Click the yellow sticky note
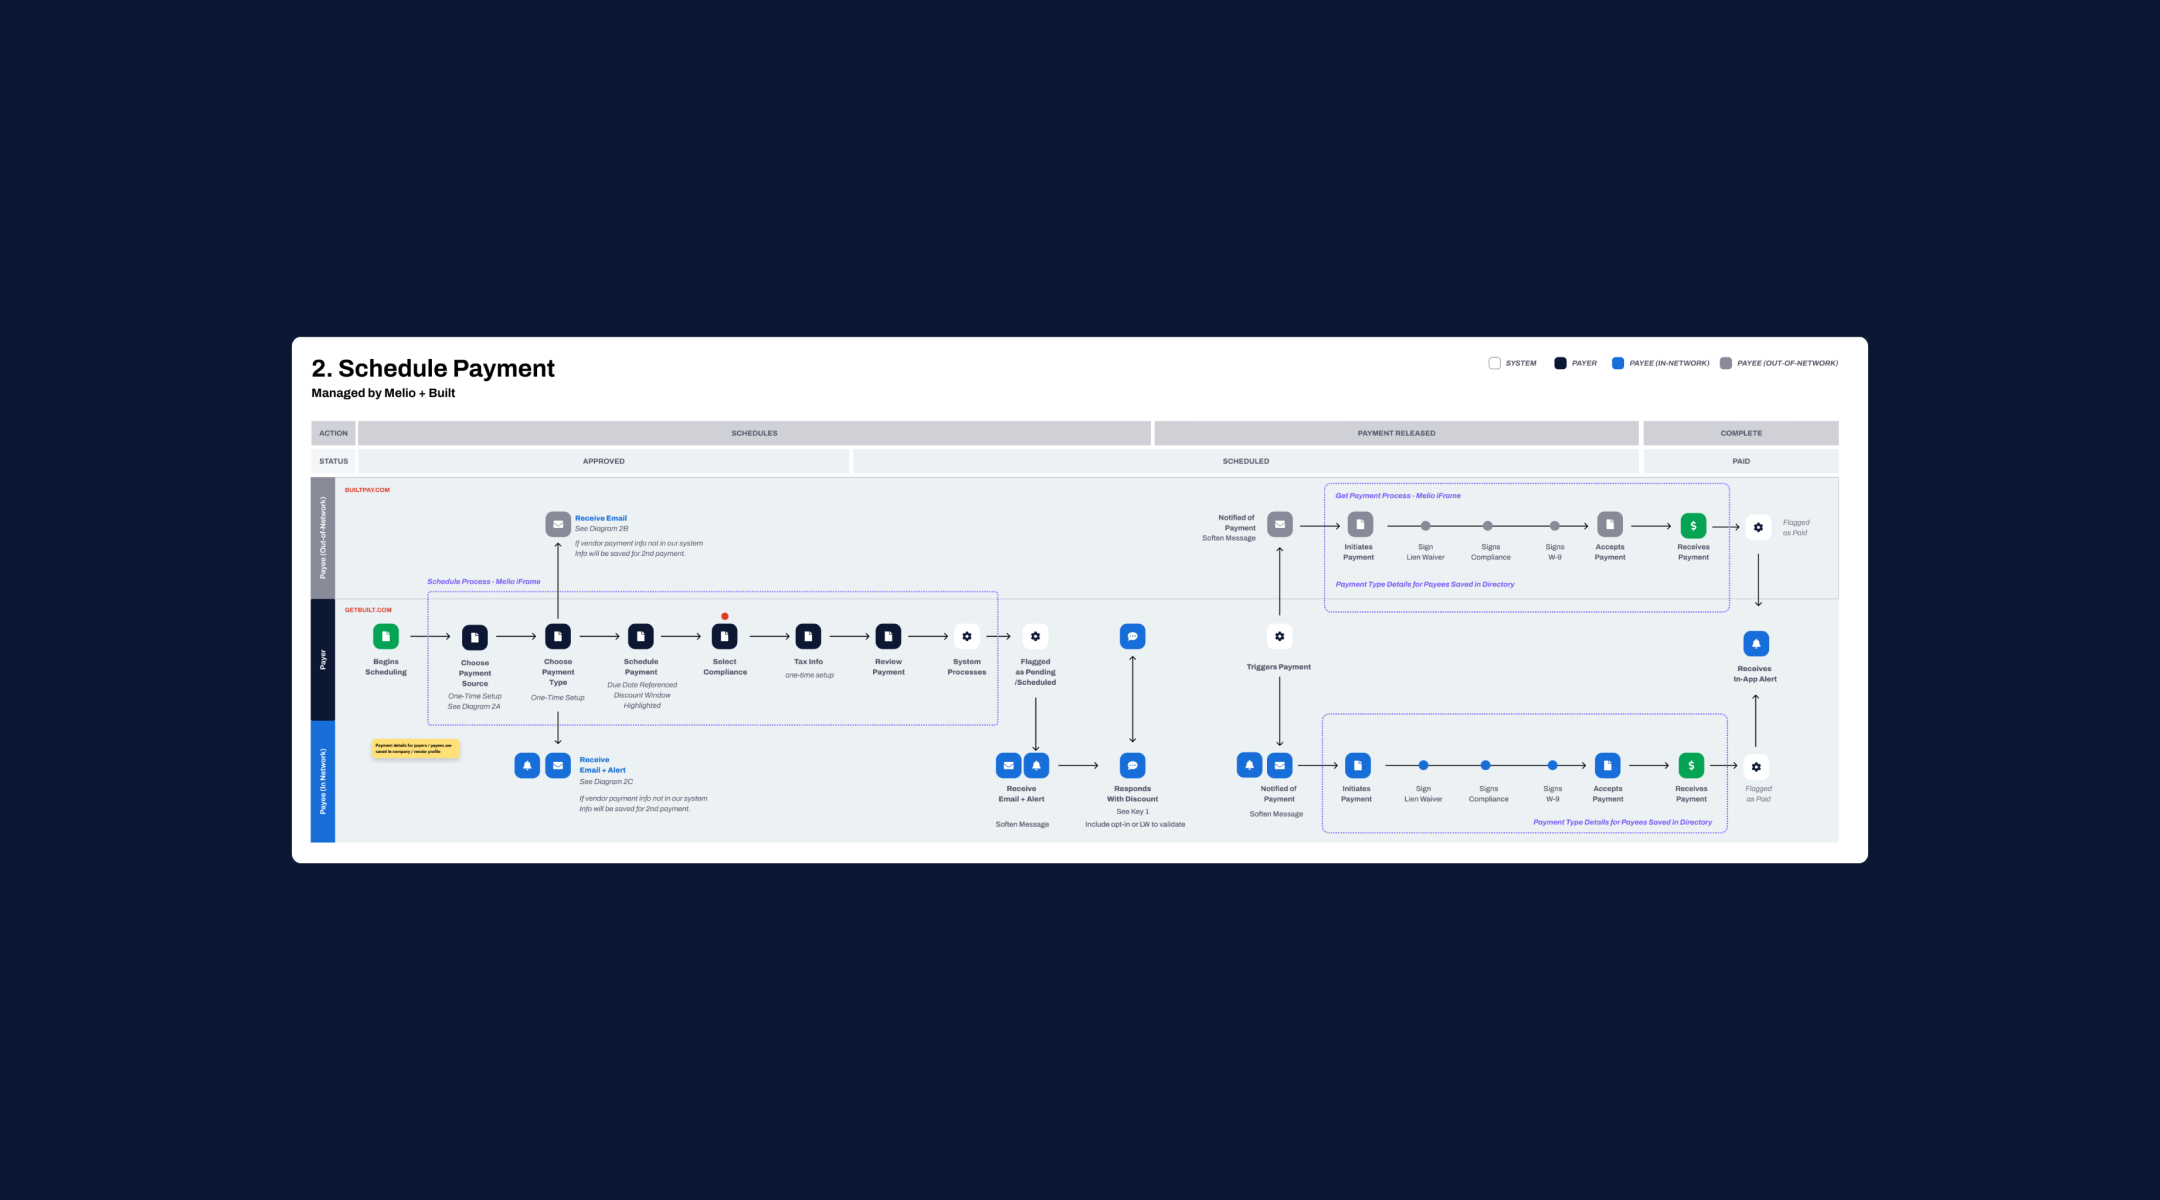This screenshot has height=1200, width=2160. click(x=415, y=748)
